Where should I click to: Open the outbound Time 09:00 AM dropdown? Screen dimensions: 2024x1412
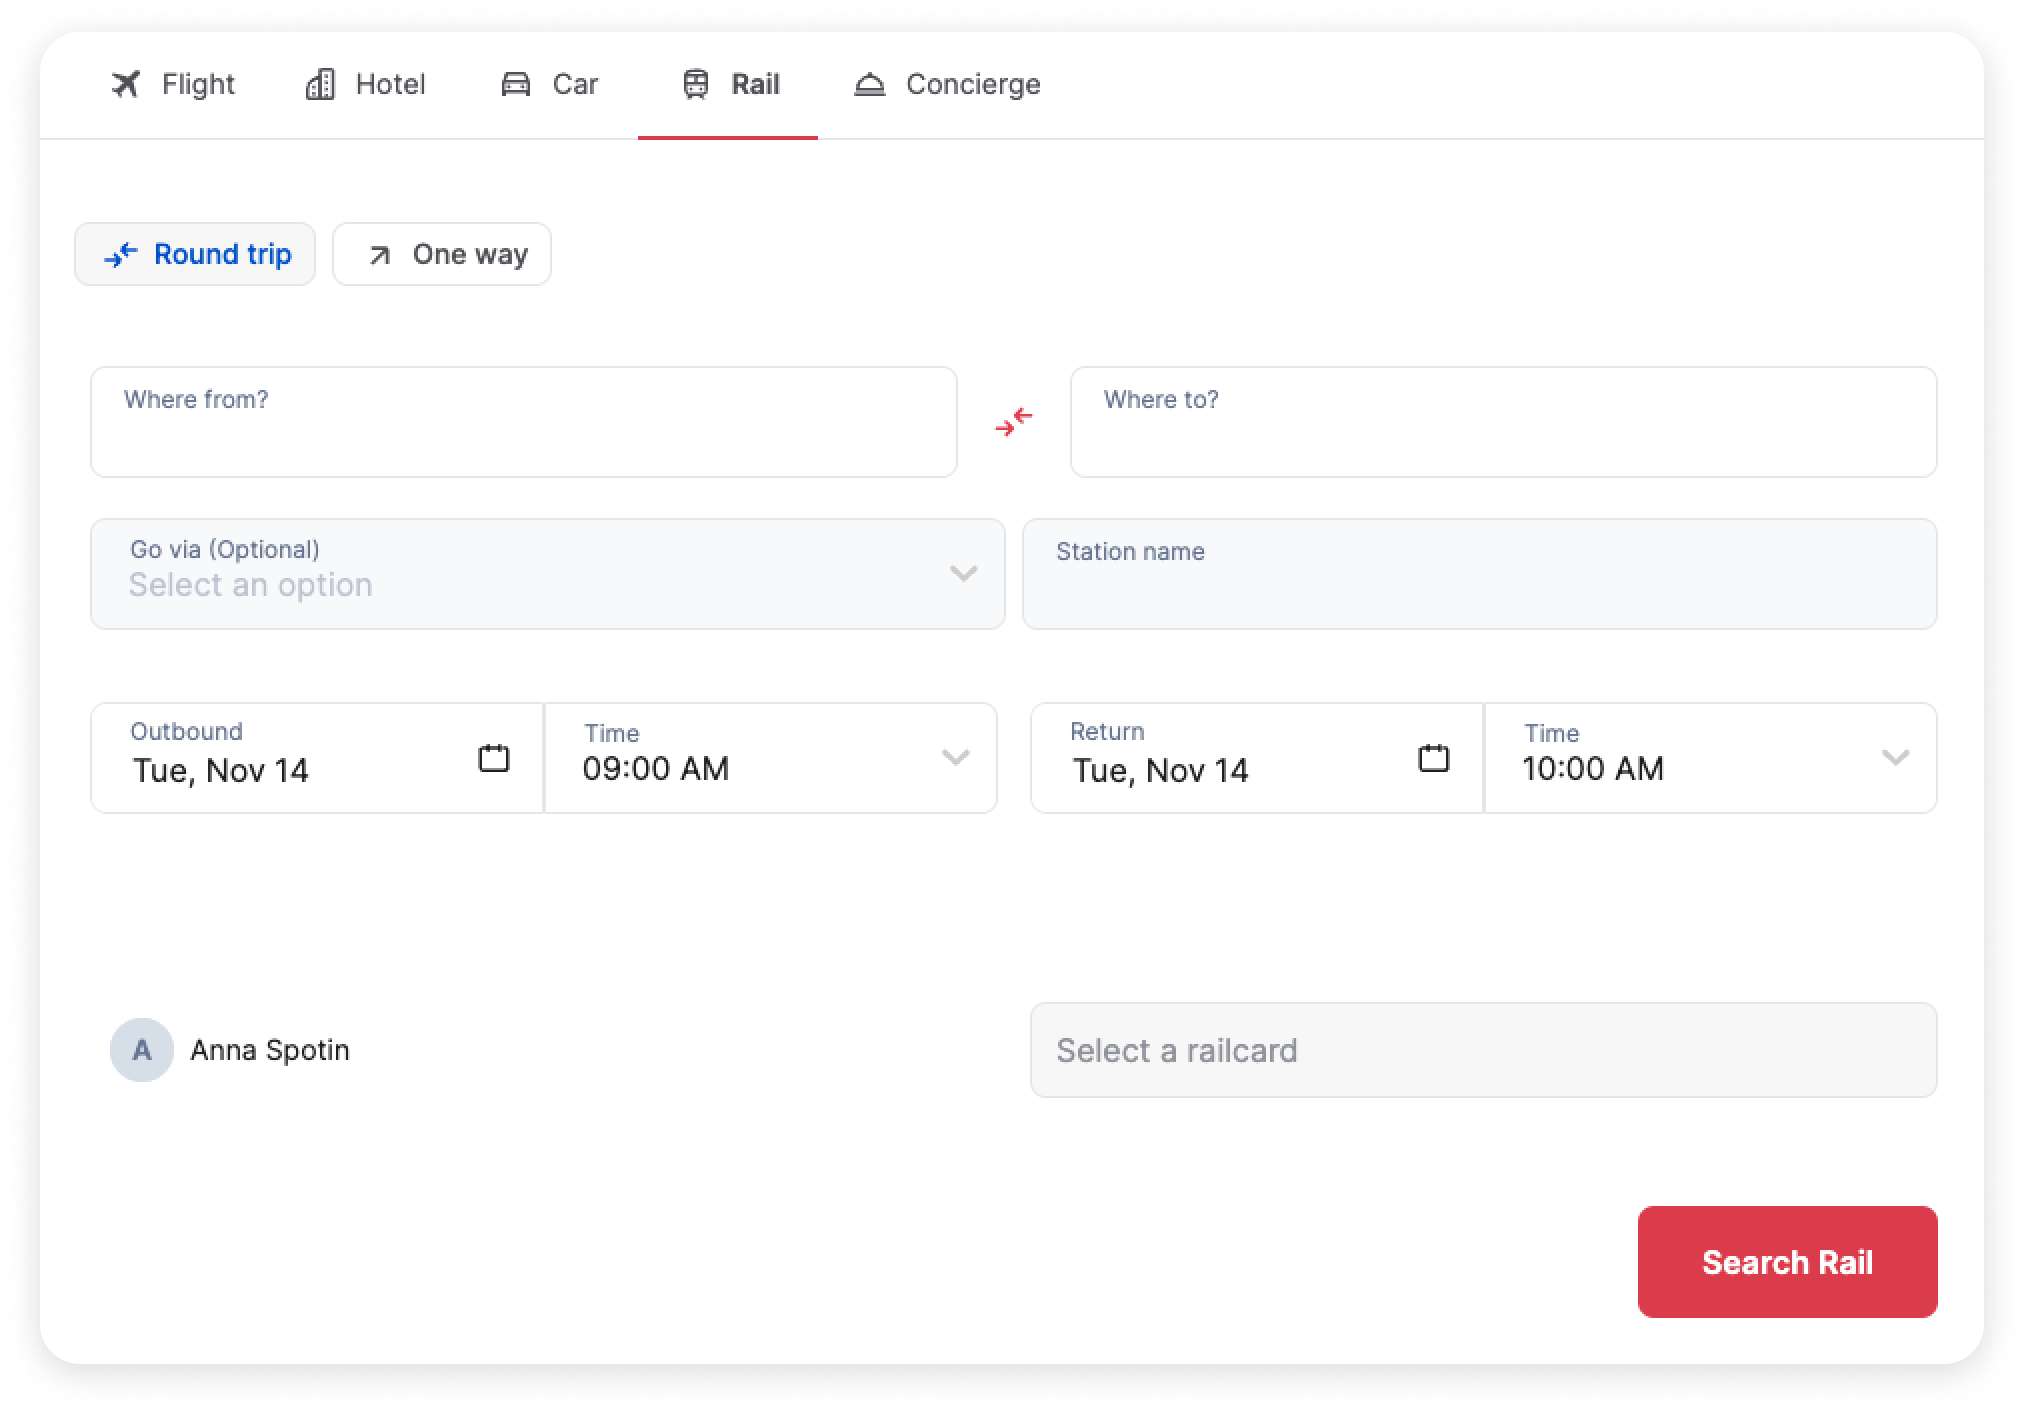pyautogui.click(x=770, y=758)
